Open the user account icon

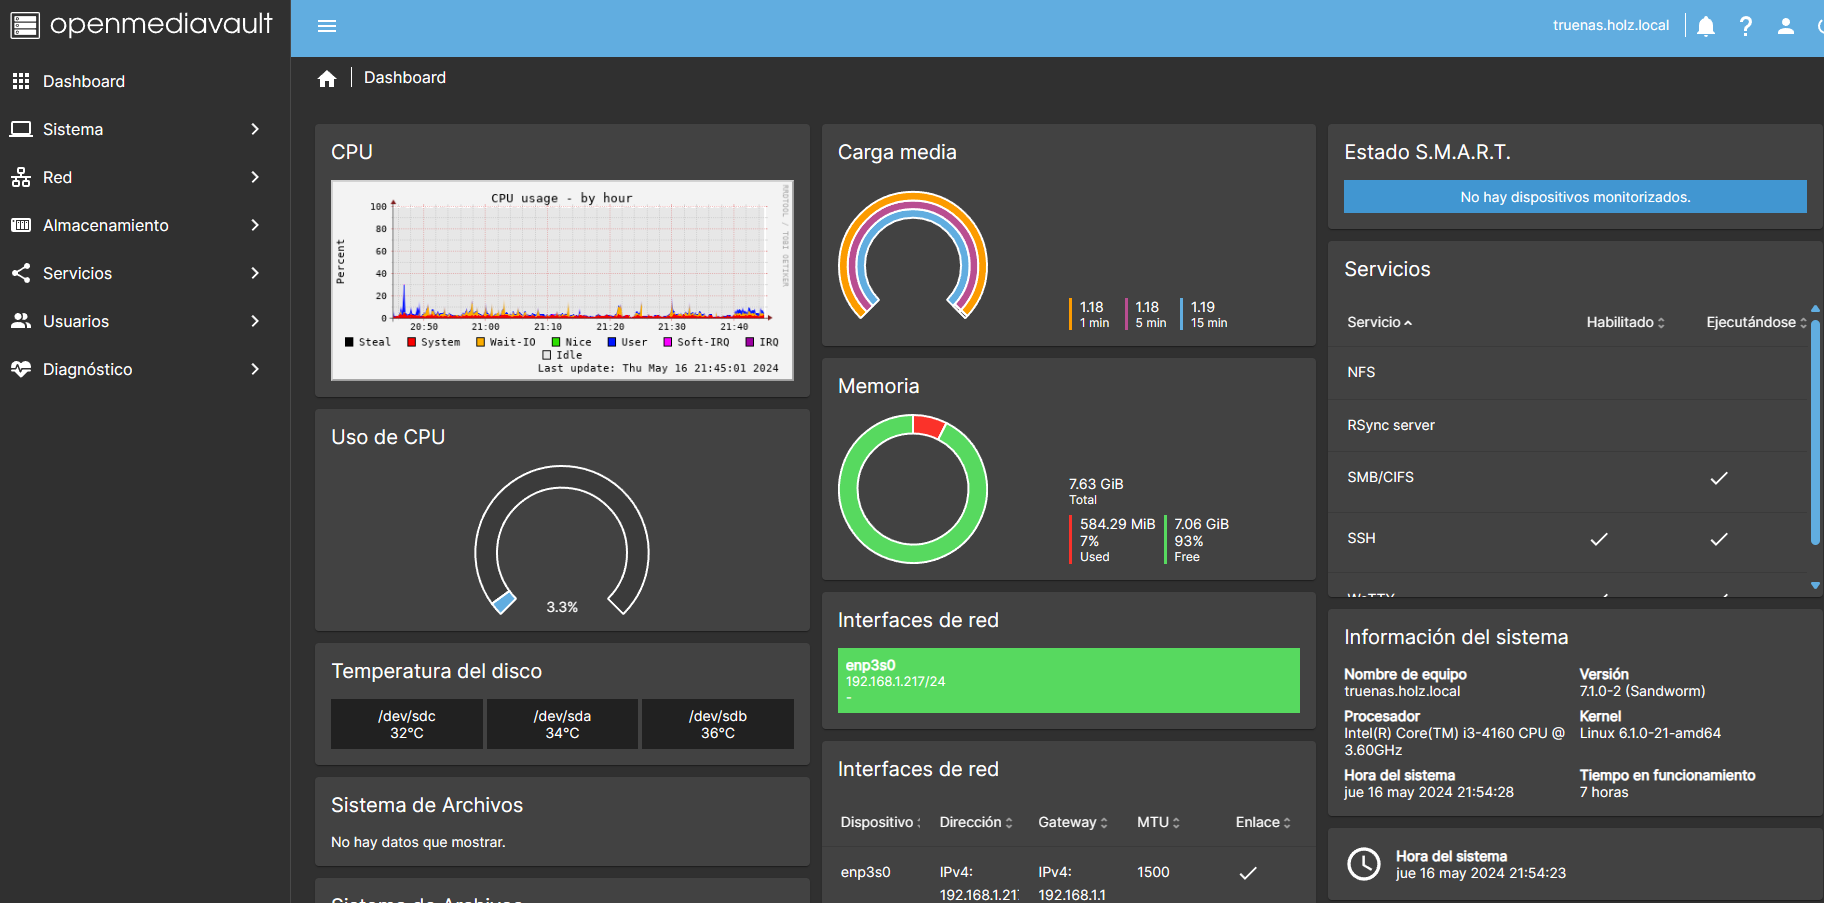pyautogui.click(x=1785, y=26)
